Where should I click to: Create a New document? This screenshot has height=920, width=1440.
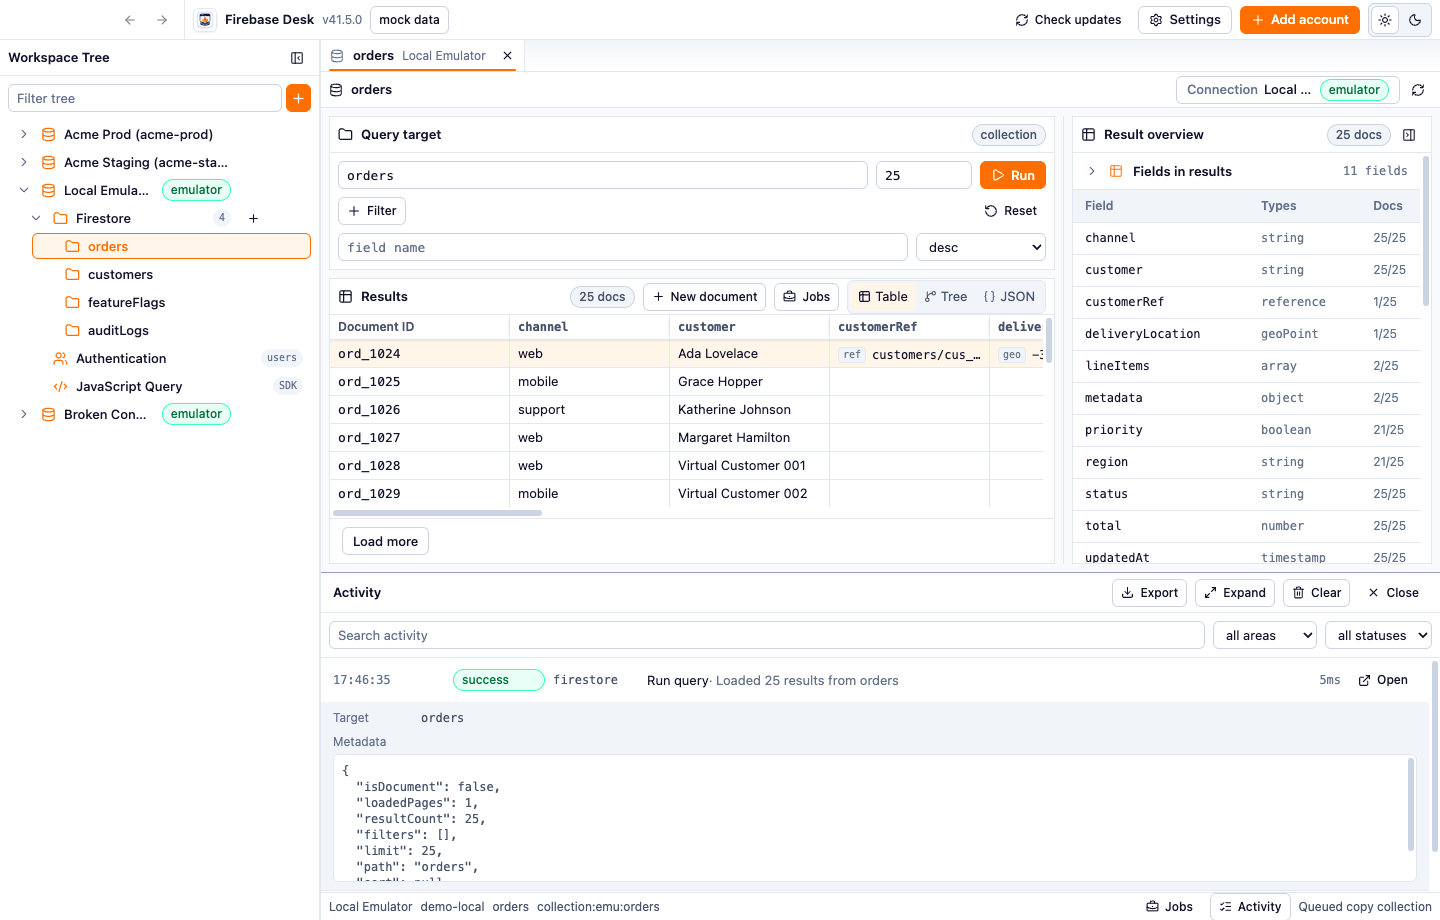coord(705,297)
